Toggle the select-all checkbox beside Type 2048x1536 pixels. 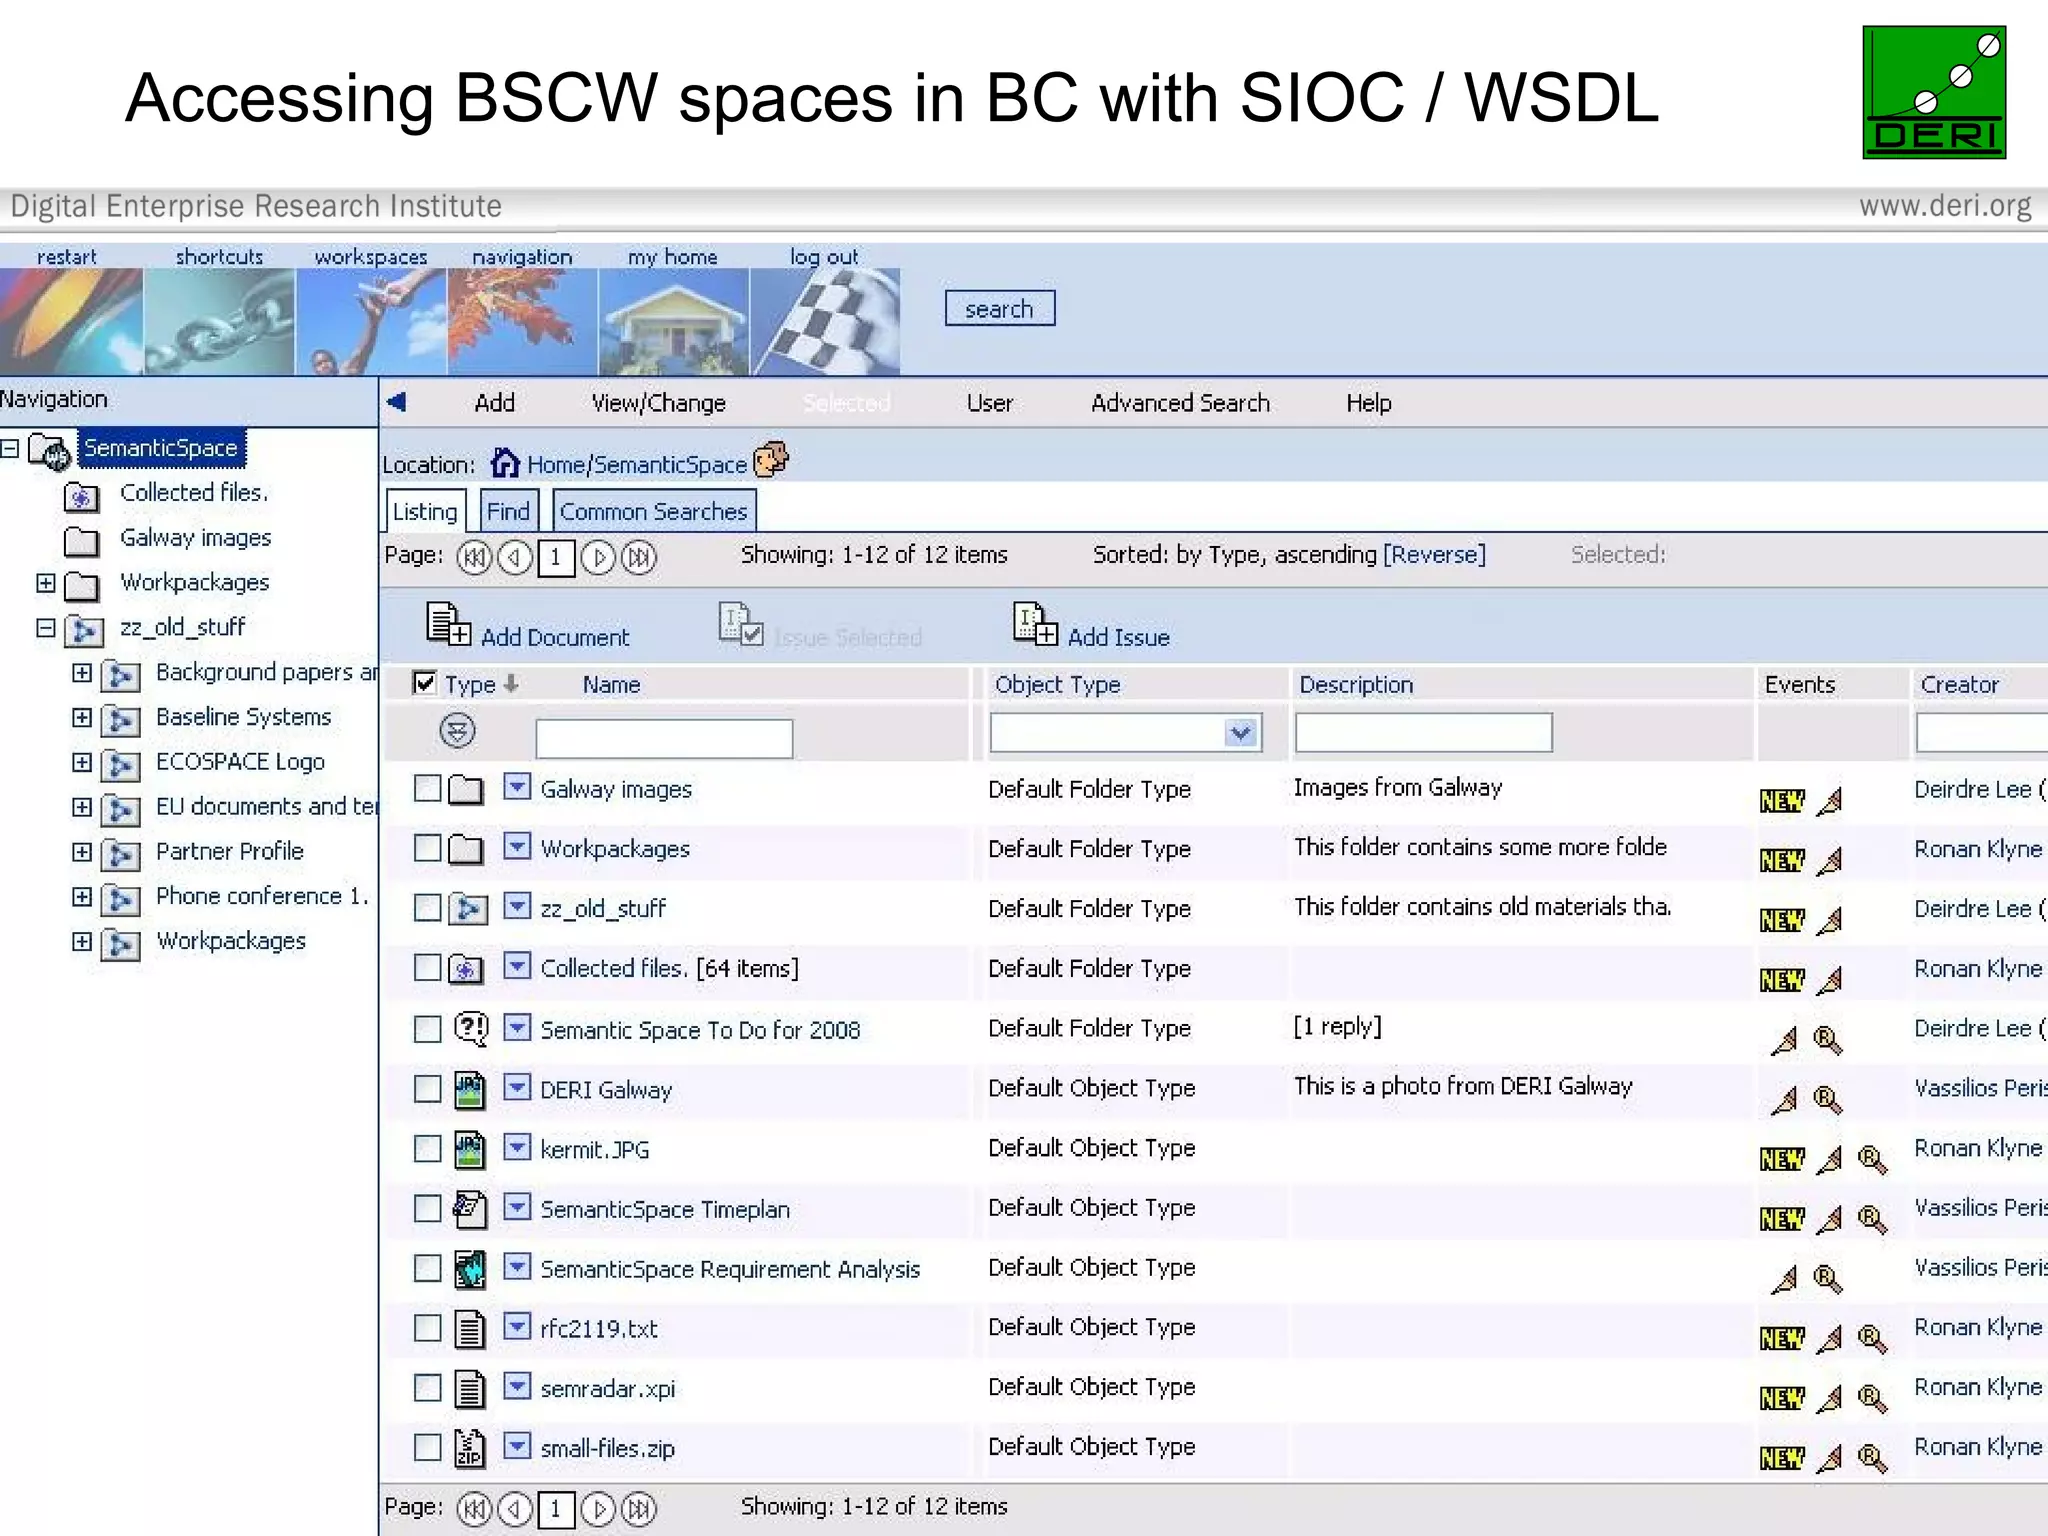[x=424, y=683]
